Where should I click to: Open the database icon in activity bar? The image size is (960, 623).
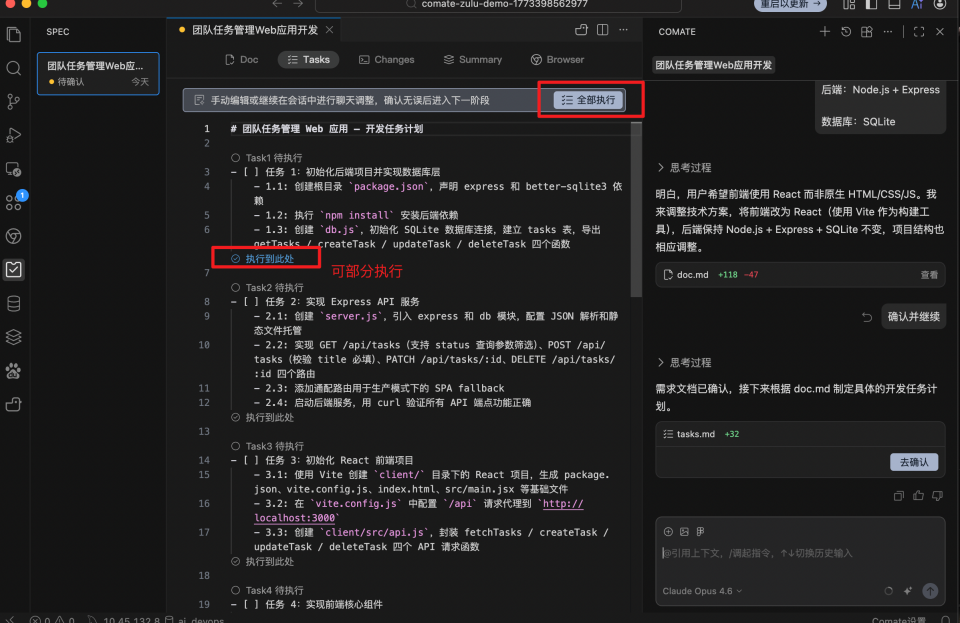13,304
